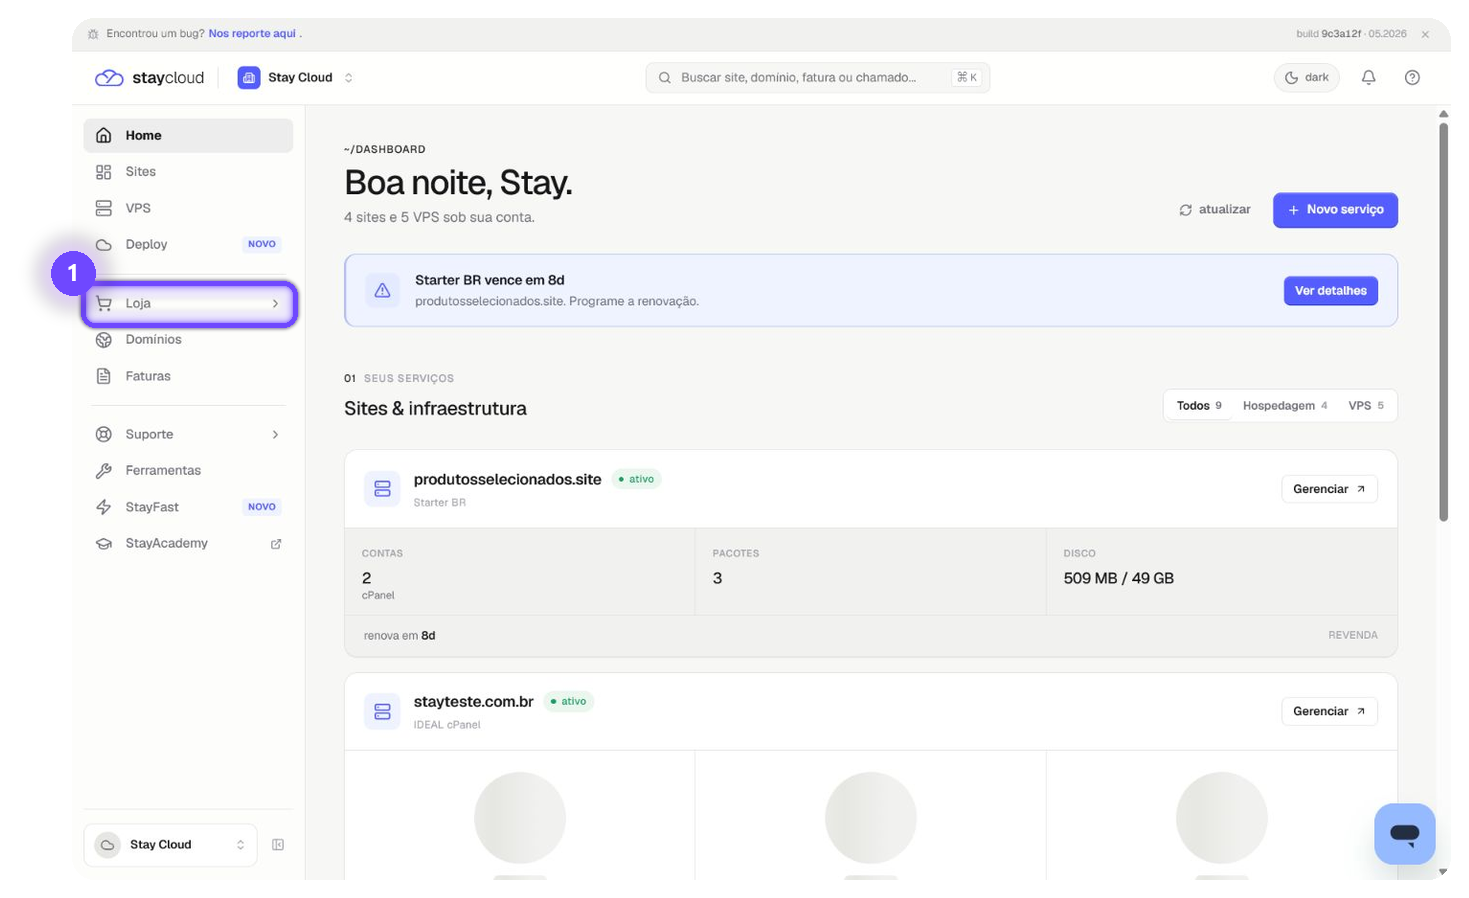The image size is (1469, 898).
Task: Click the 509 MB / 49 GB disk value
Action: (1119, 579)
